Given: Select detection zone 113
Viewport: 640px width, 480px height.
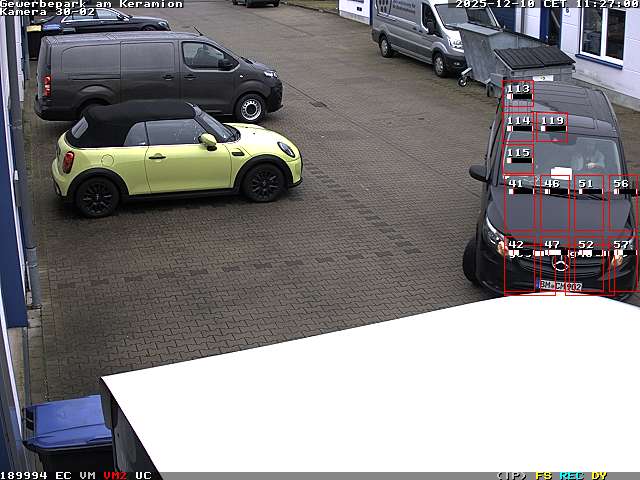Looking at the screenshot, I should [518, 95].
